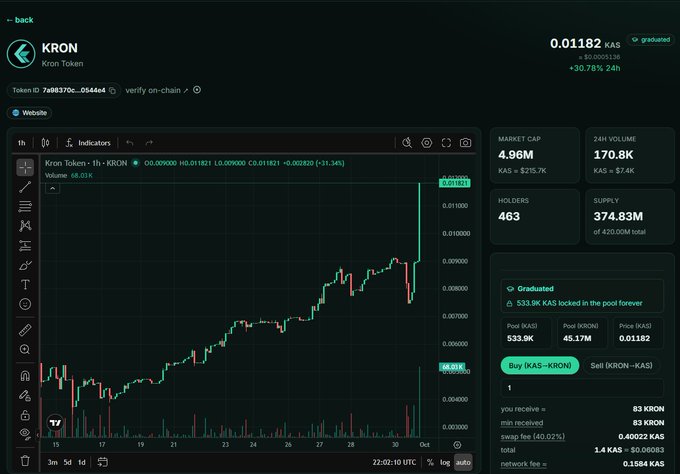The height and width of the screenshot is (474, 680).
Task: Select the trend line tool
Action: (x=25, y=187)
